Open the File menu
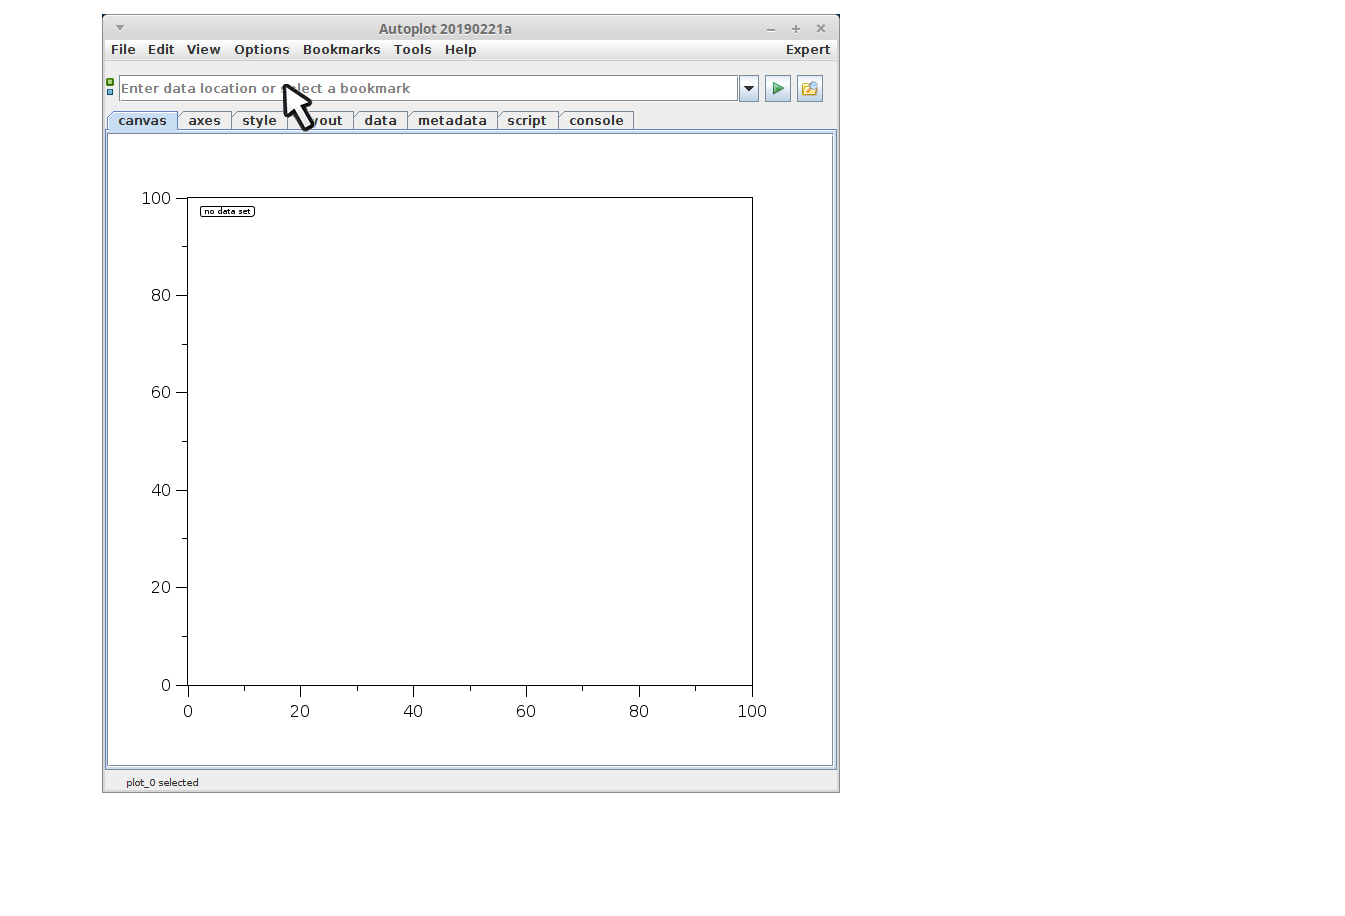Viewport: 1345px width, 916px height. pos(123,50)
